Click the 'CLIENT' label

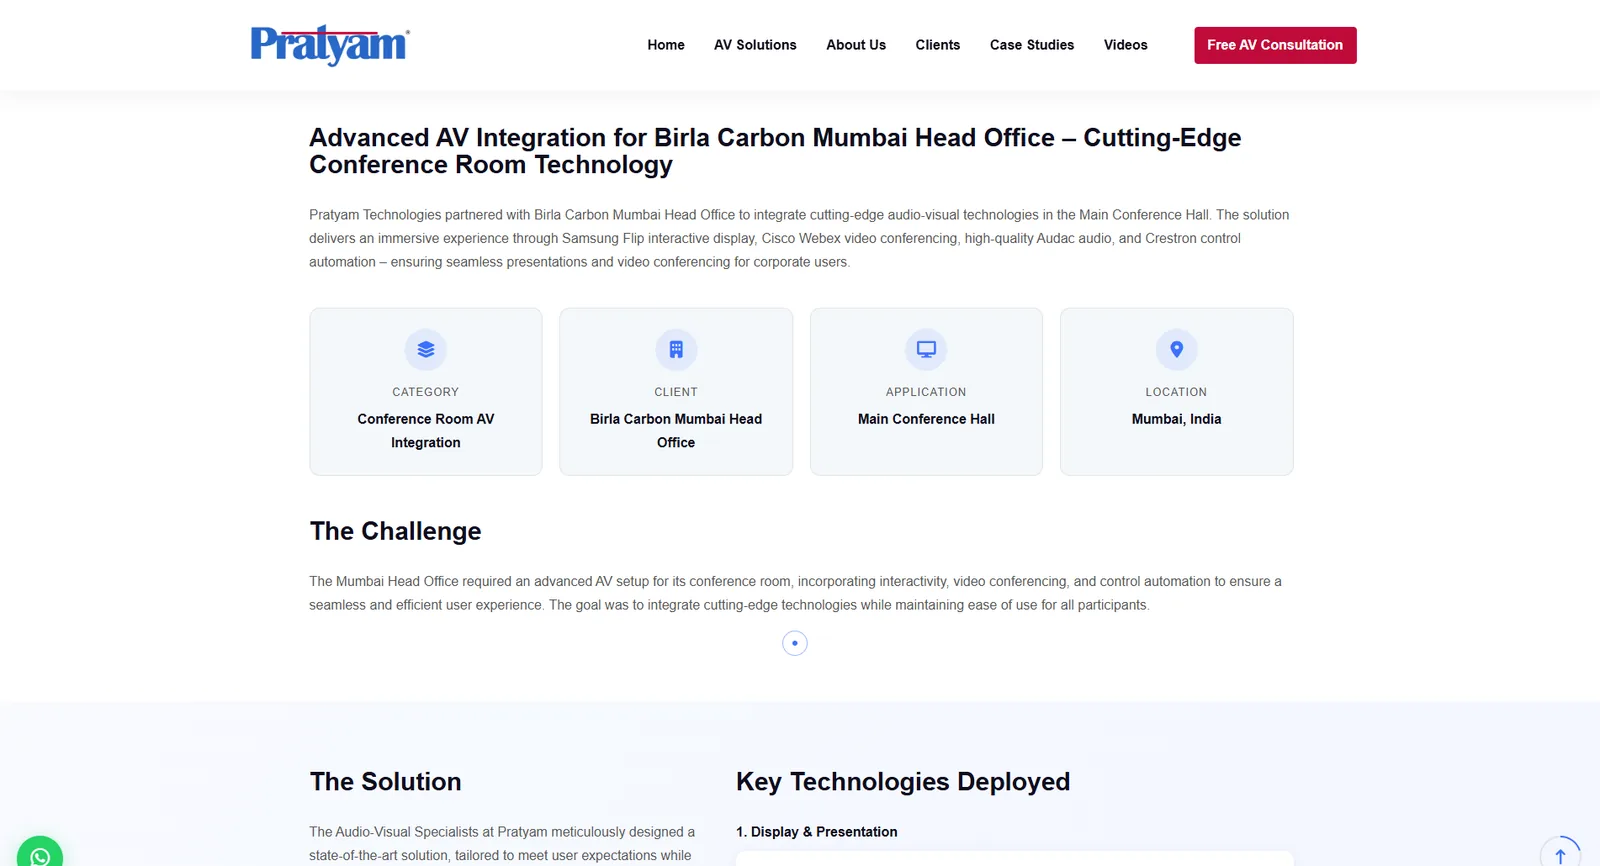pyautogui.click(x=676, y=392)
